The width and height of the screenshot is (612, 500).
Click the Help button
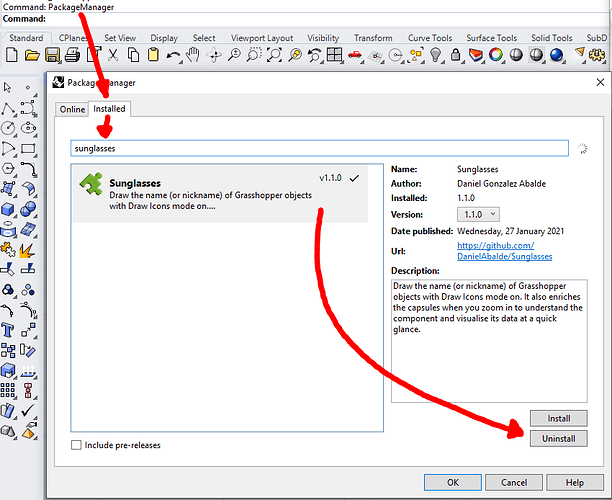[x=575, y=482]
